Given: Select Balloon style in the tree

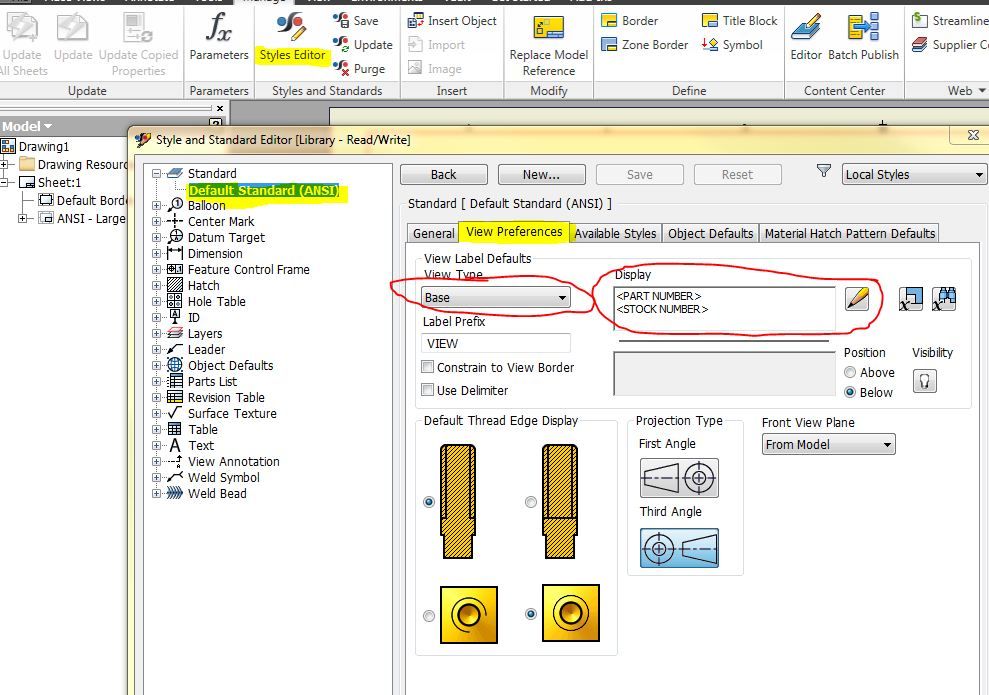Looking at the screenshot, I should [x=206, y=206].
